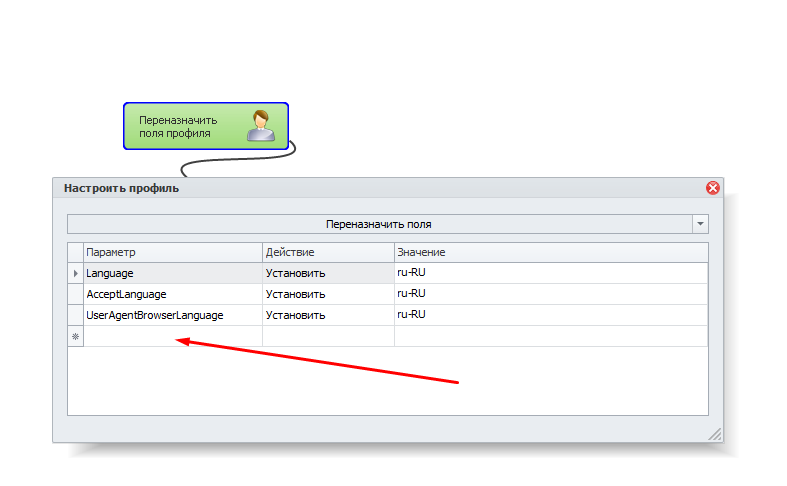
Task: Click Установить action in UserAgentBrowserLanguage row
Action: [x=328, y=315]
